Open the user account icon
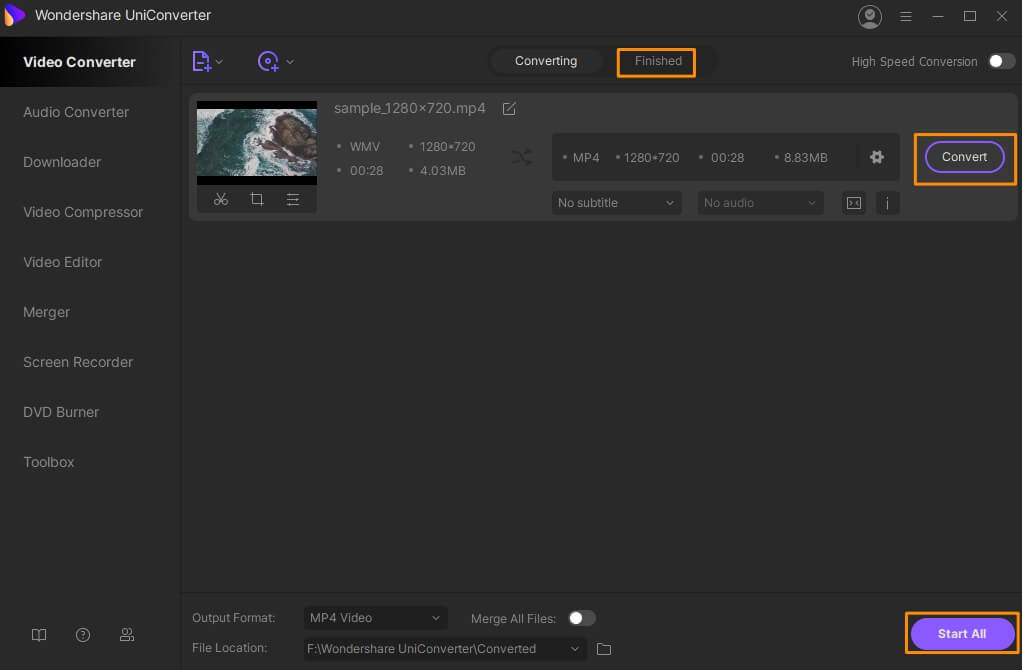This screenshot has height=670, width=1022. (x=869, y=16)
